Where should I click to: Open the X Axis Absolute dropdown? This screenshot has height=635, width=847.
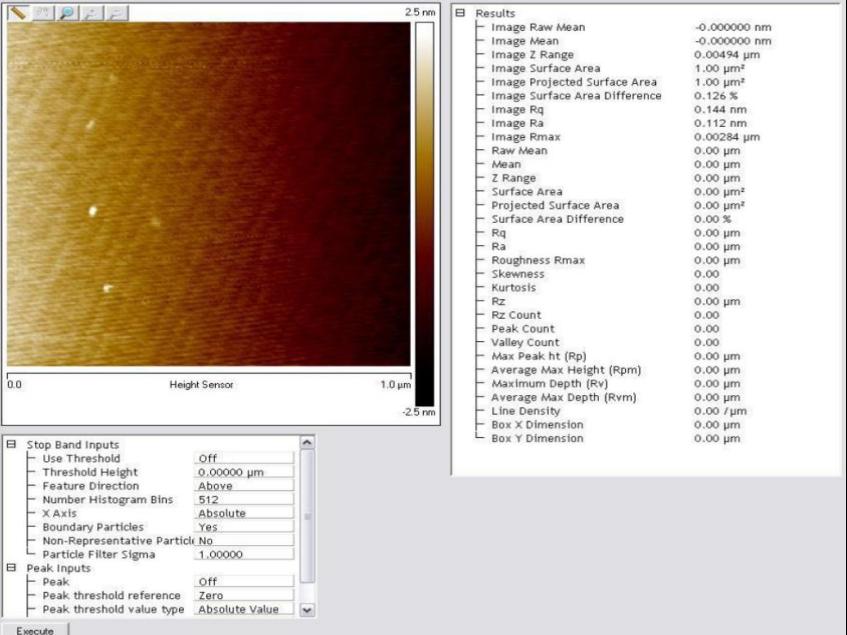[x=244, y=513]
